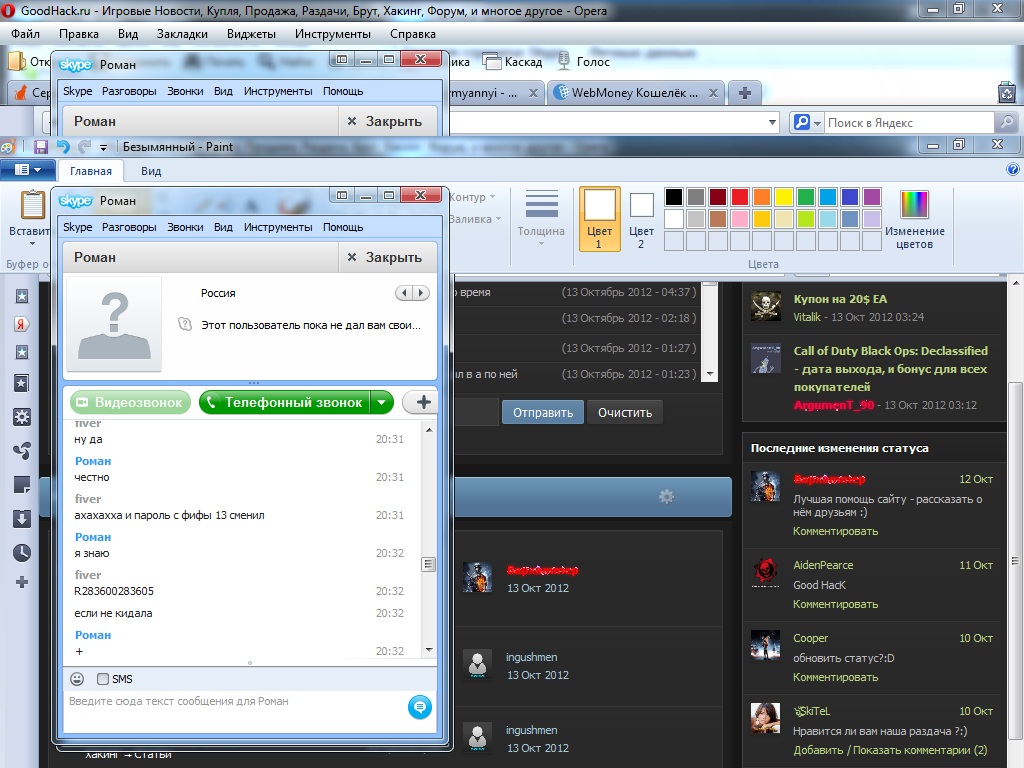Pick the red swatch in the palette

[740, 197]
